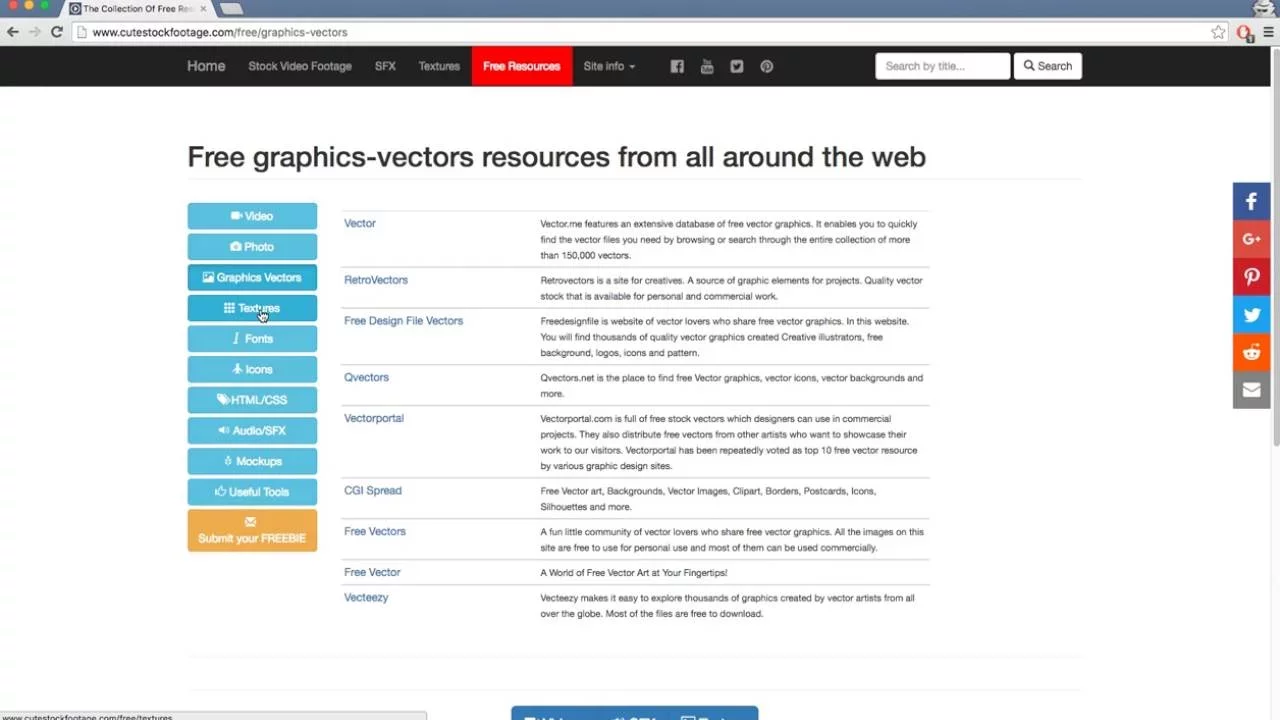This screenshot has height=720, width=1280.
Task: Open Stock Video Footage menu item
Action: pyautogui.click(x=300, y=66)
